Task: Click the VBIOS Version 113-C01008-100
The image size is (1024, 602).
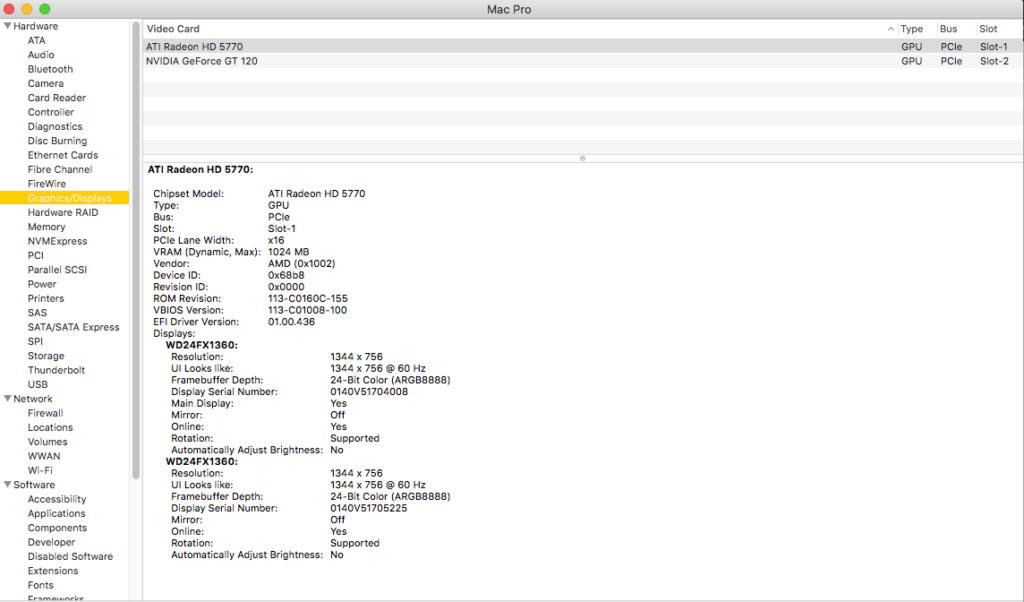Action: click(308, 310)
